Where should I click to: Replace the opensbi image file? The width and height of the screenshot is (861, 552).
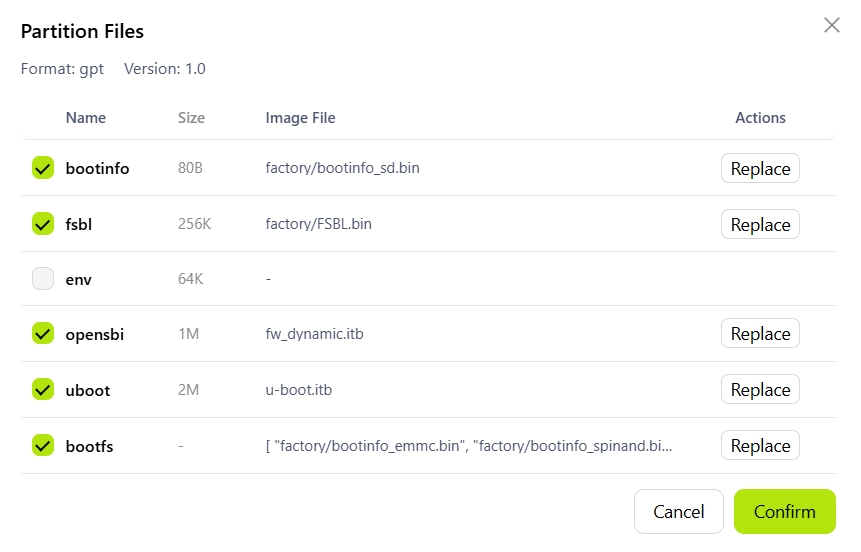tap(760, 333)
